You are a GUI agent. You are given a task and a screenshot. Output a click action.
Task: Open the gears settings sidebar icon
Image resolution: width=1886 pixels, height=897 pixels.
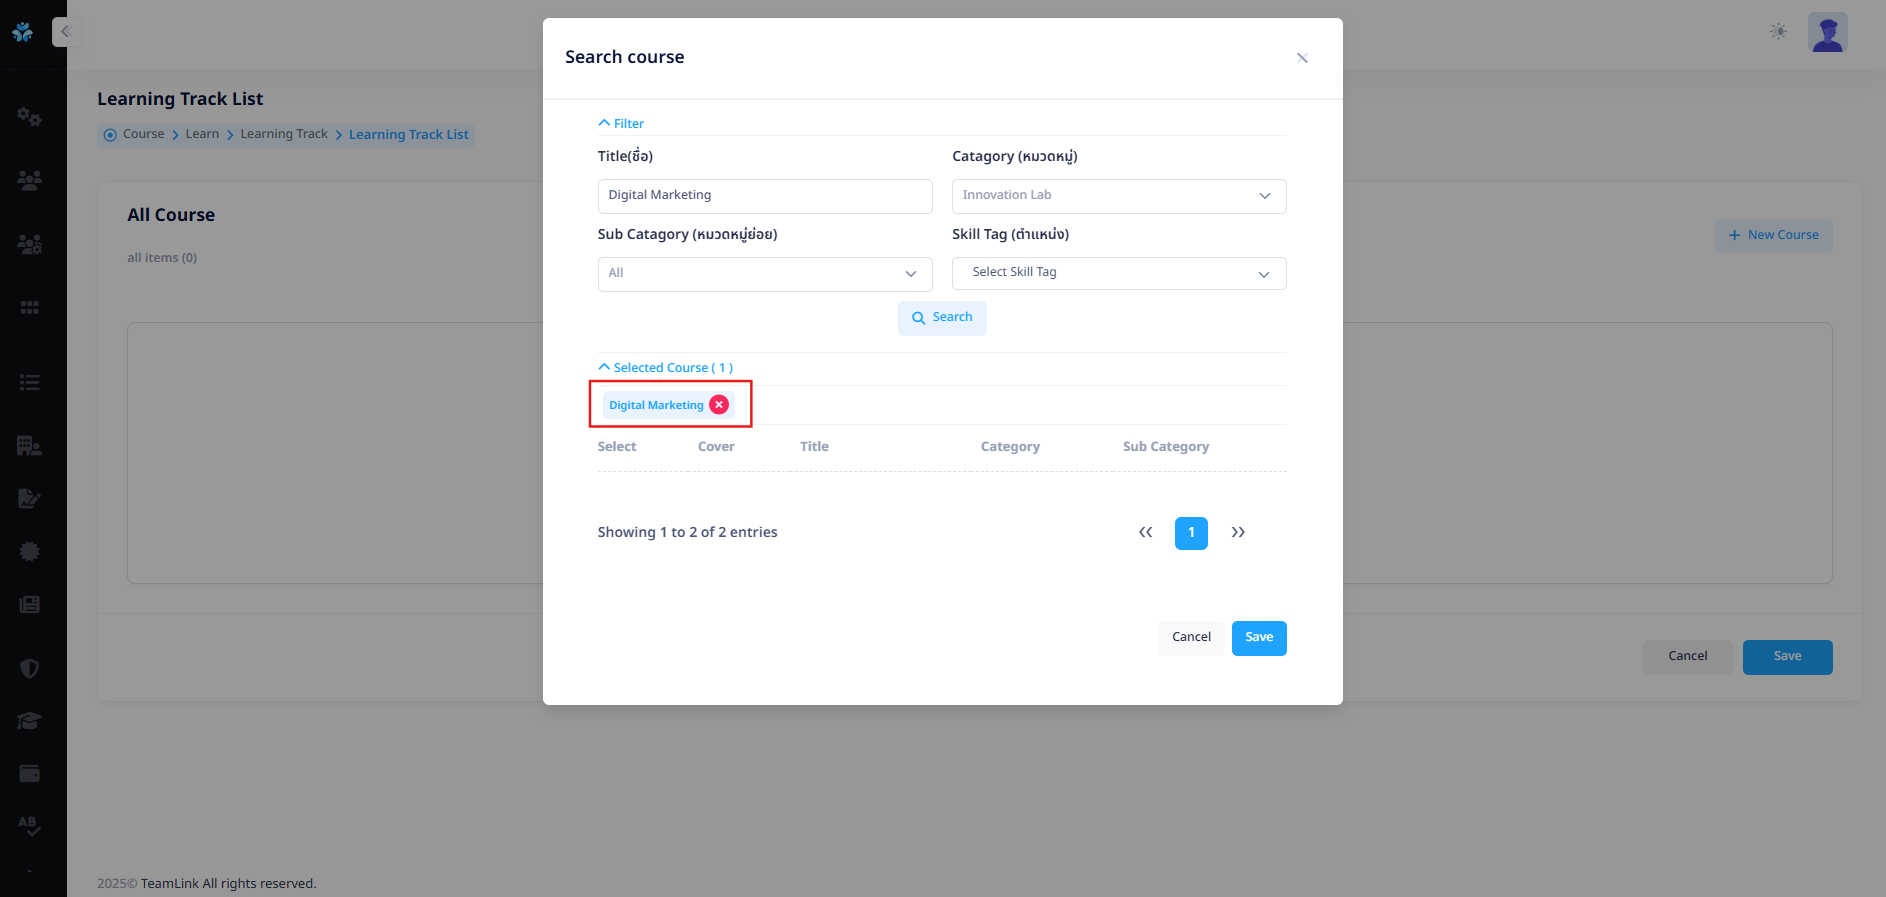[x=29, y=117]
